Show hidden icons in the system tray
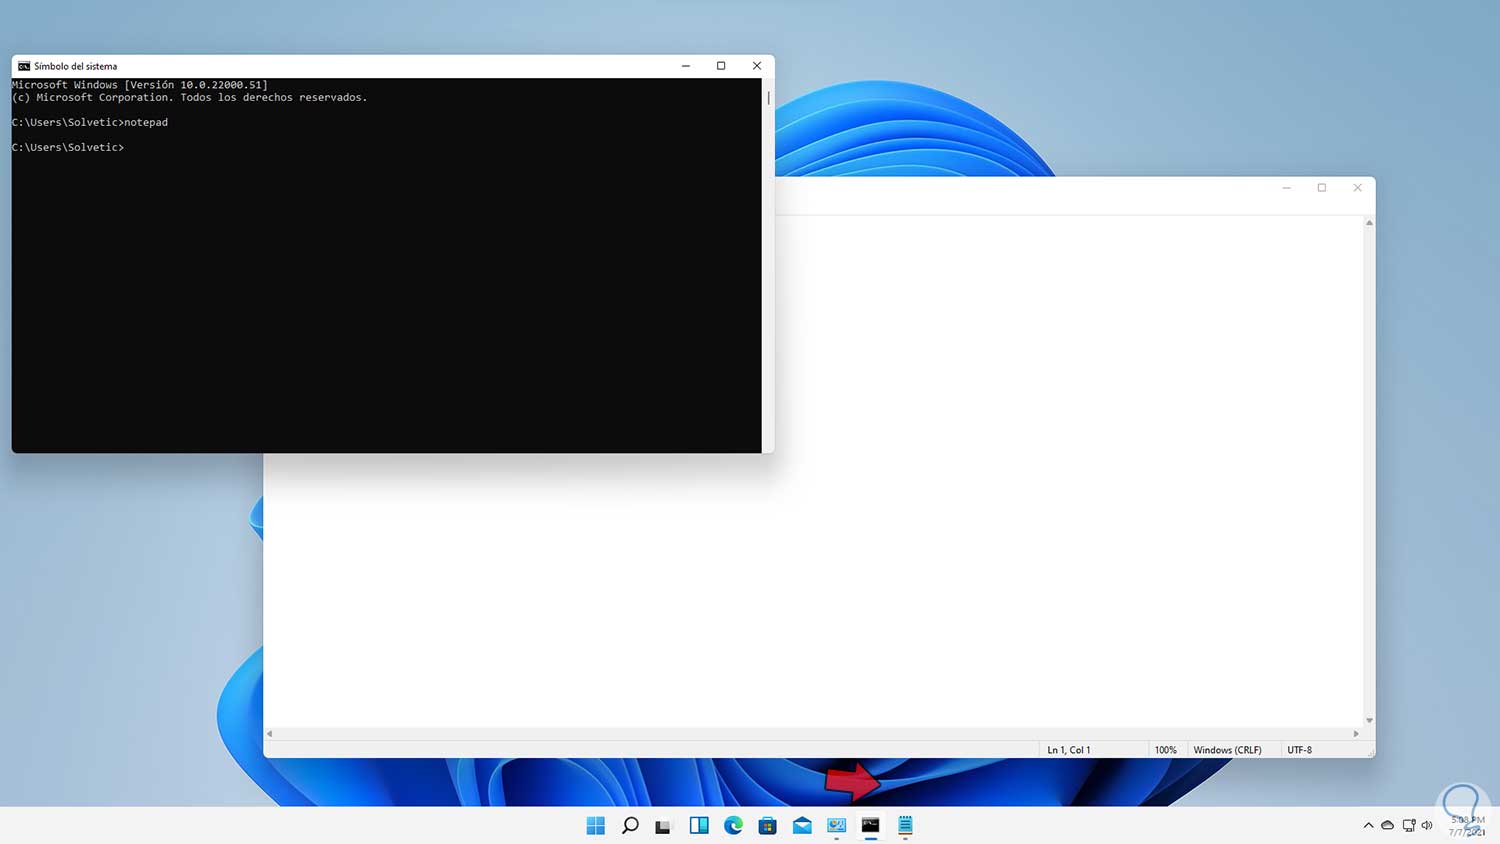 click(1368, 825)
